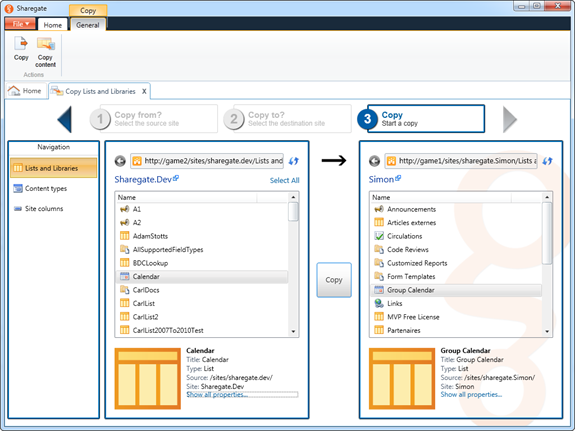
Task: Select the Group Calendar row
Action: [456, 290]
